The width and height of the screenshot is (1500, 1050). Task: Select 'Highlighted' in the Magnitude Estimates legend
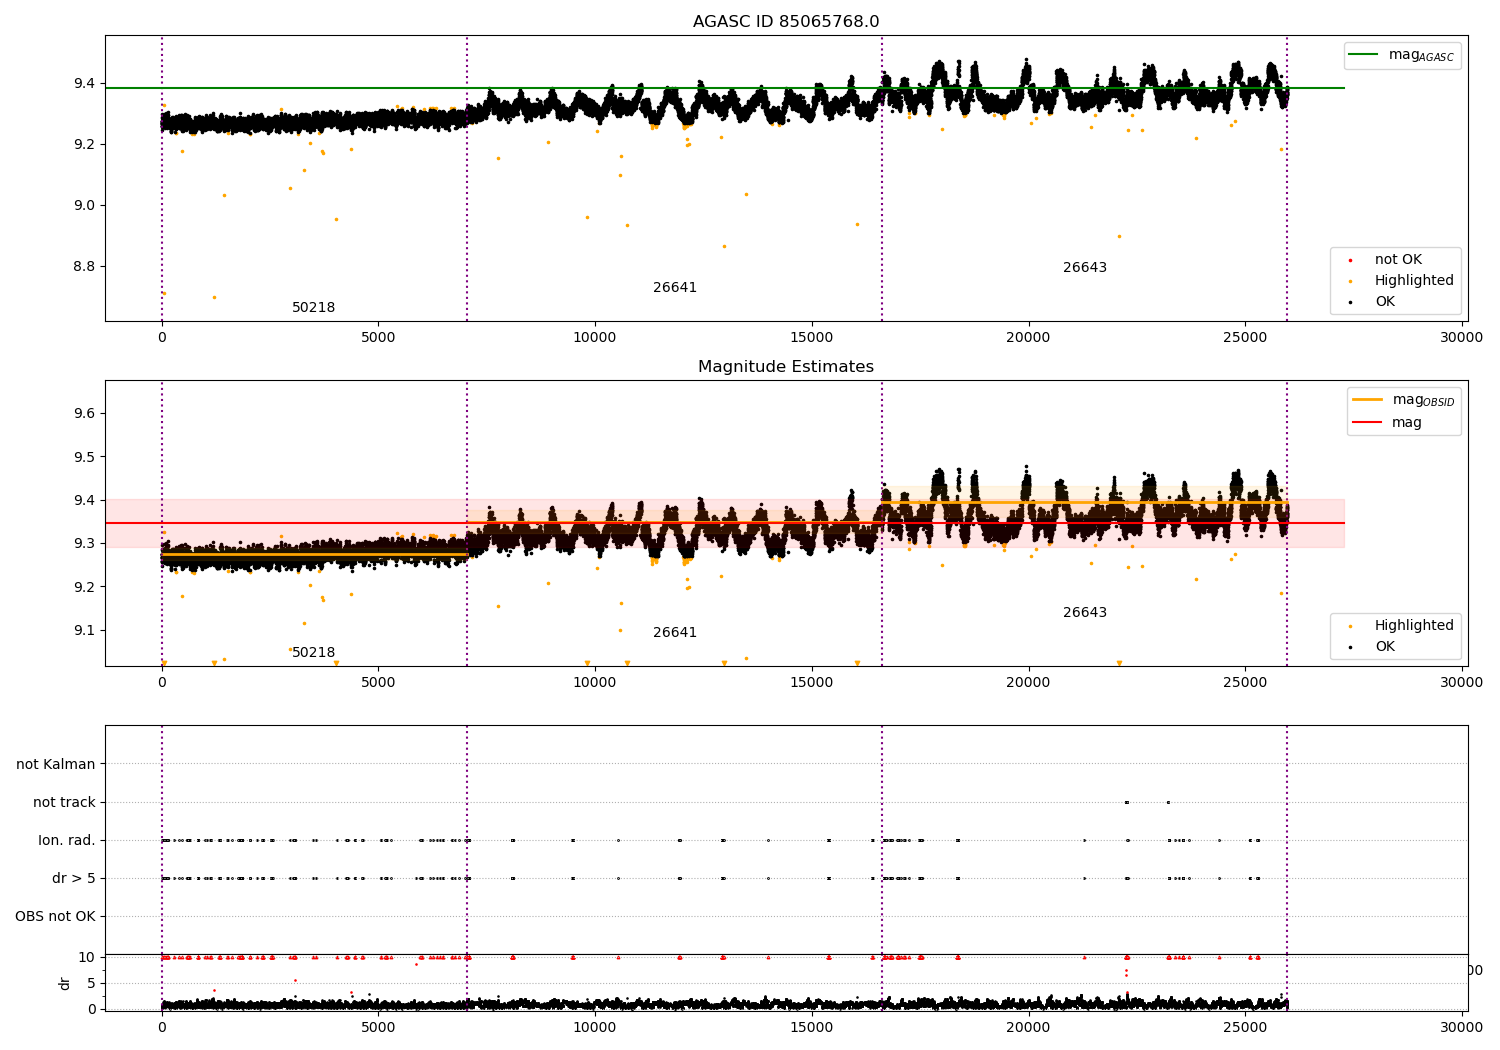click(1414, 626)
